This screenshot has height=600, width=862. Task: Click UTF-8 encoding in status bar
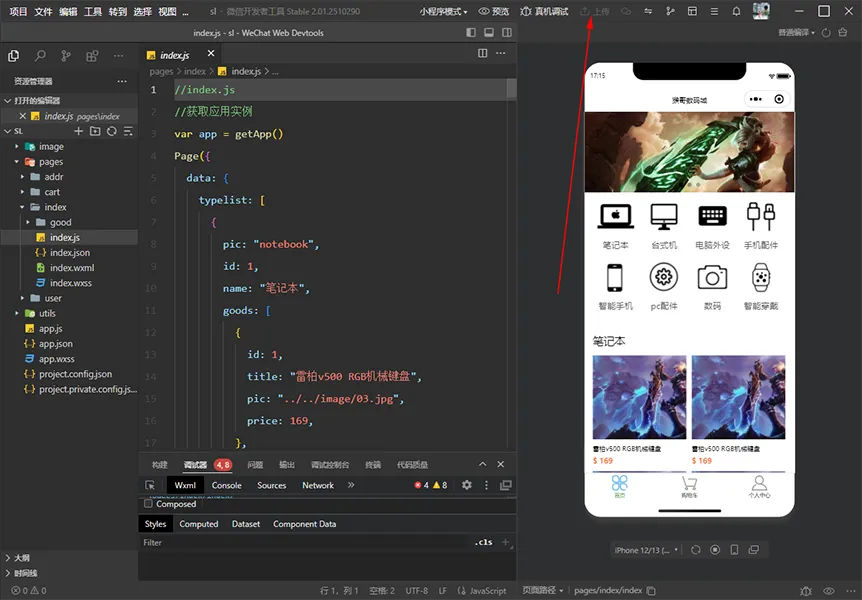[417, 591]
